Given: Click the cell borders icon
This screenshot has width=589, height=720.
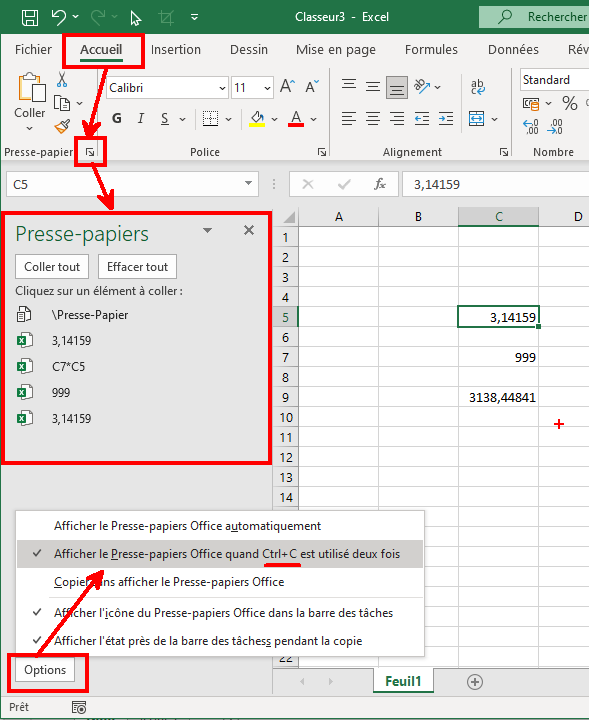Looking at the screenshot, I should point(210,118).
